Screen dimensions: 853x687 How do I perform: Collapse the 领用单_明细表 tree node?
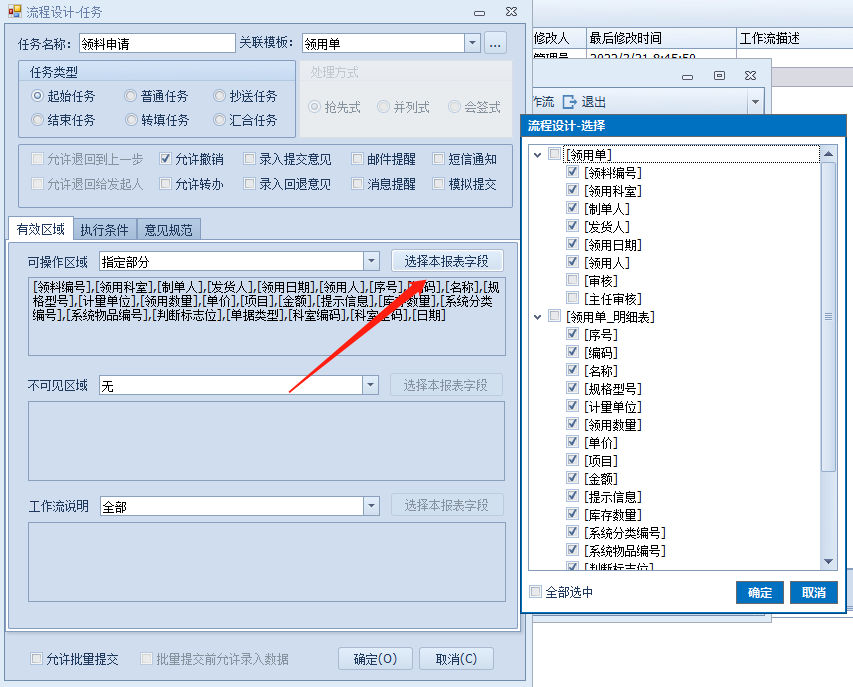[538, 317]
